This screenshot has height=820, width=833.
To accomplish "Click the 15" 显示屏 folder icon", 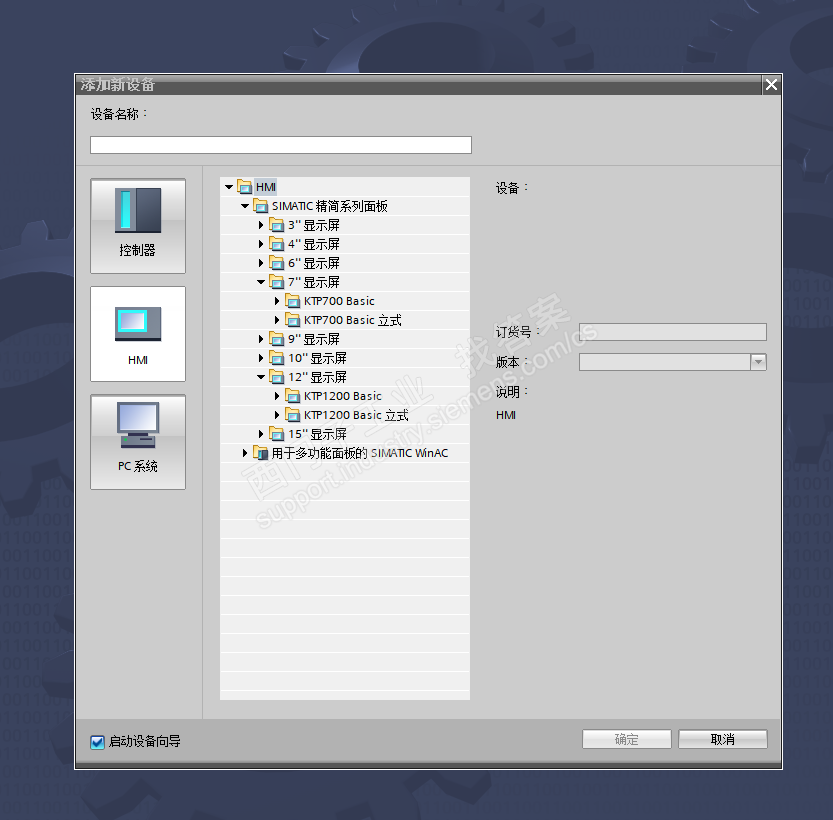I will tap(276, 434).
